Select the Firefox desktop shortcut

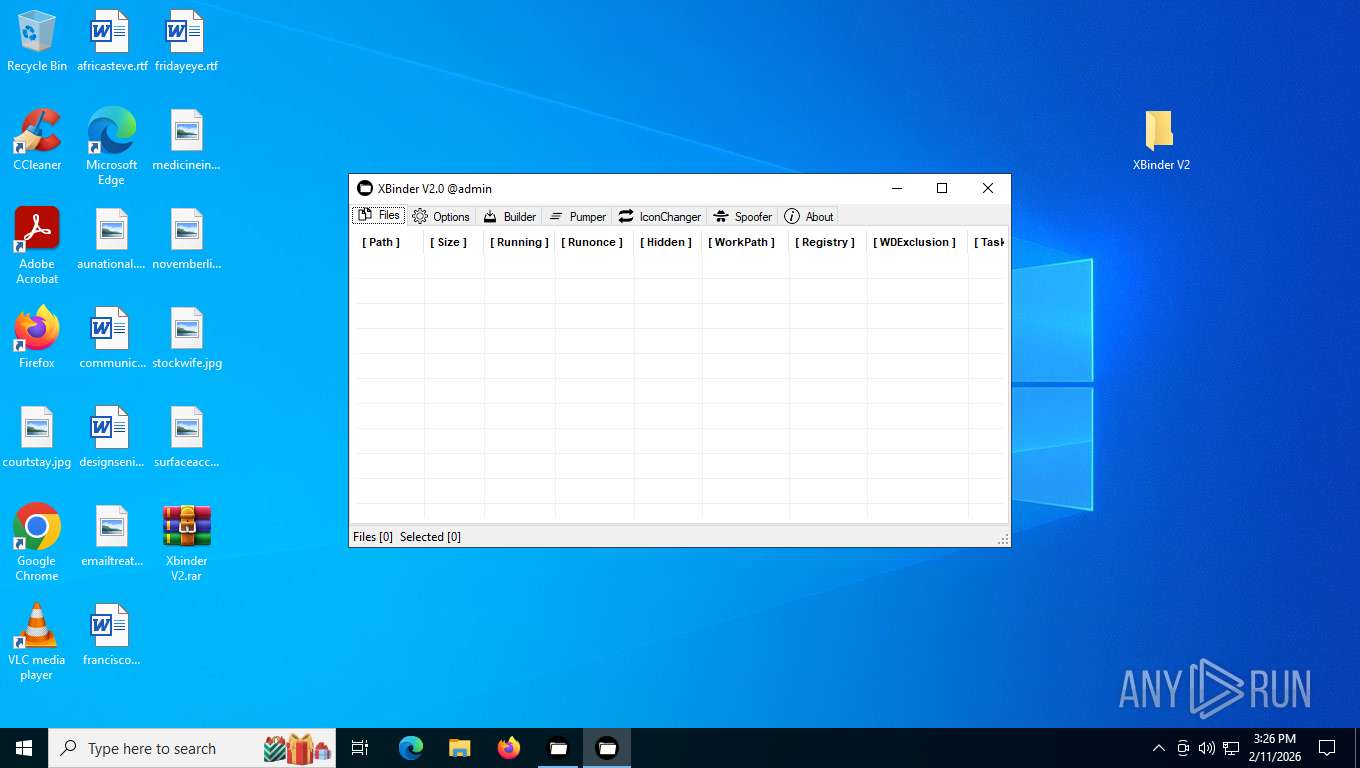37,338
